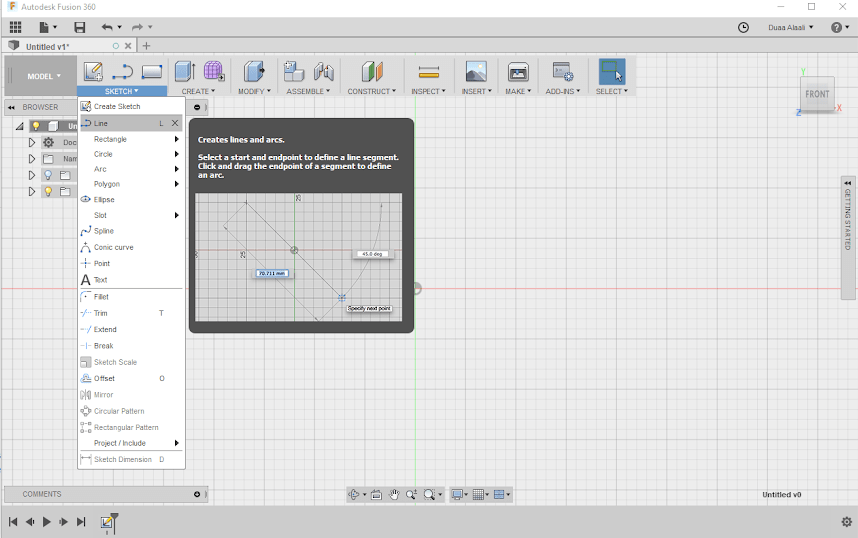Open the ASSEMBLE dropdown menu

(308, 91)
